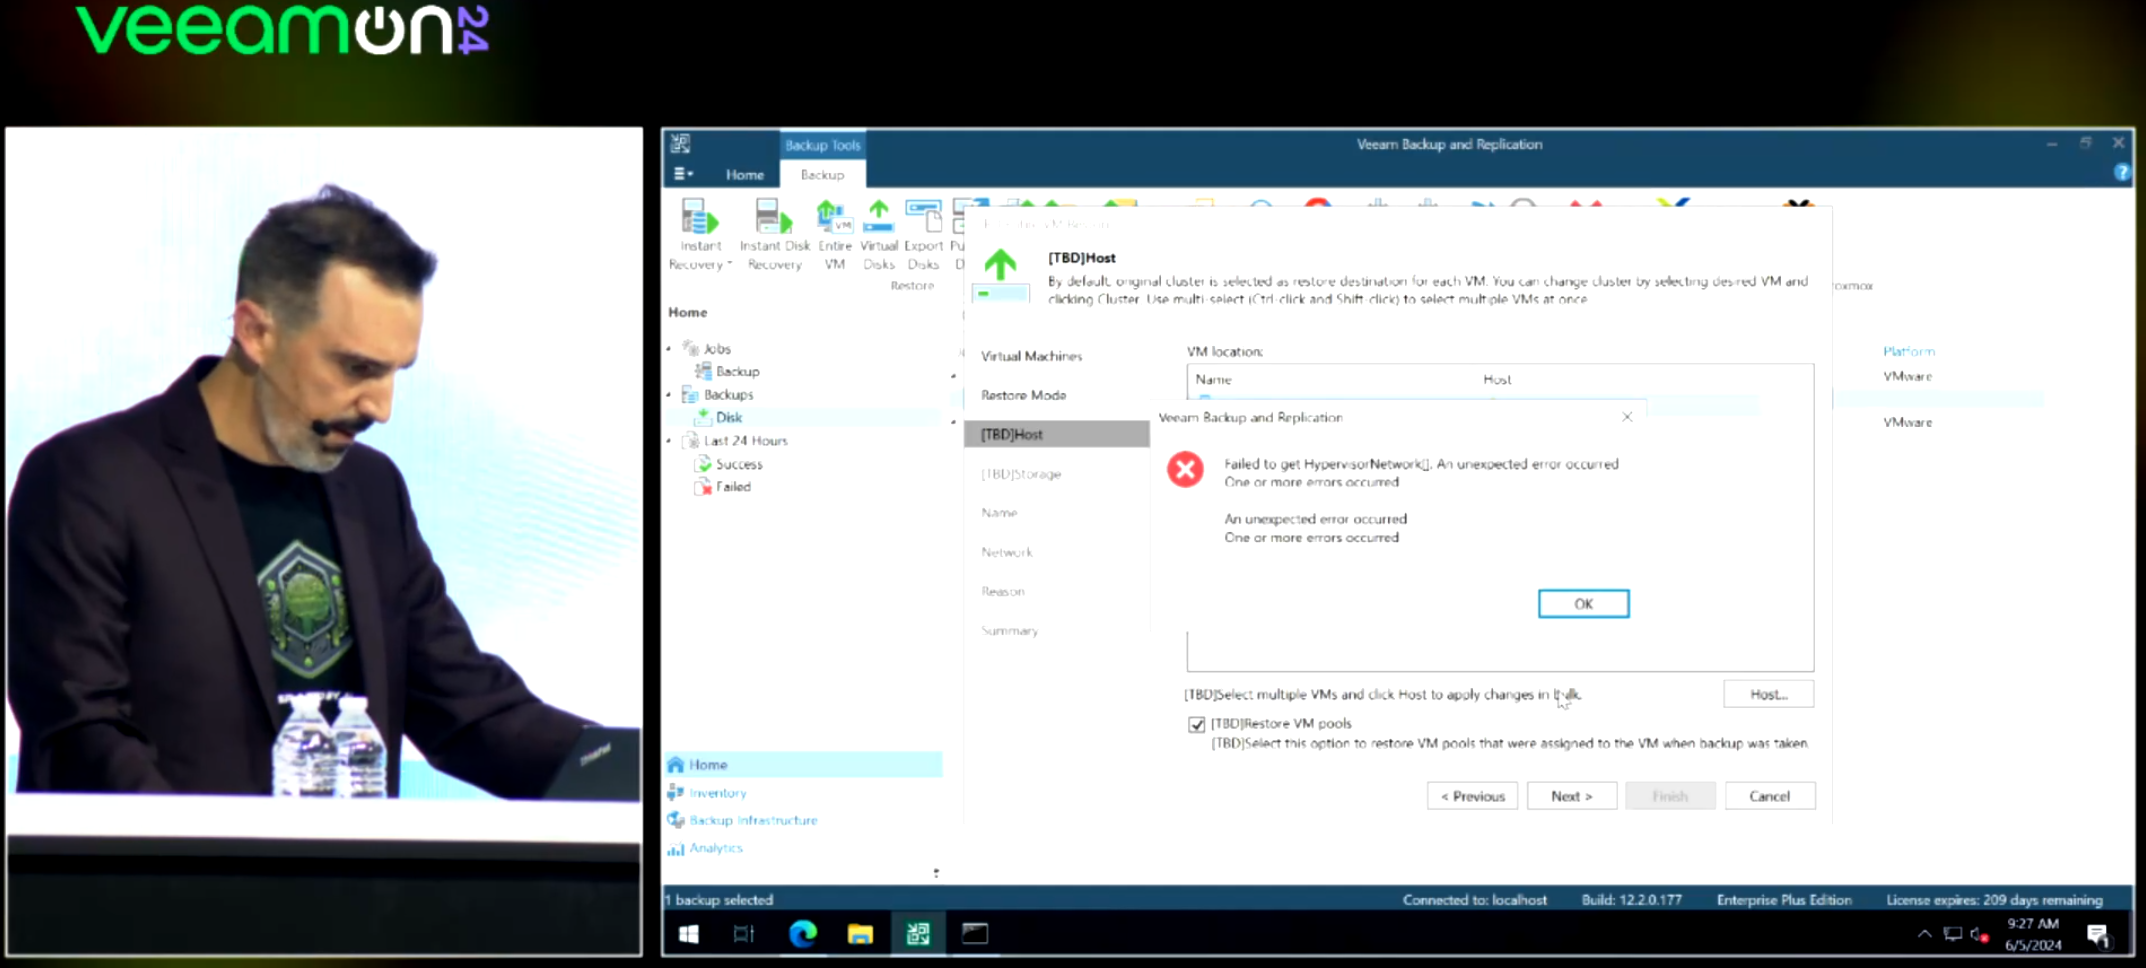Collapse the Jobs tree node

coord(669,348)
